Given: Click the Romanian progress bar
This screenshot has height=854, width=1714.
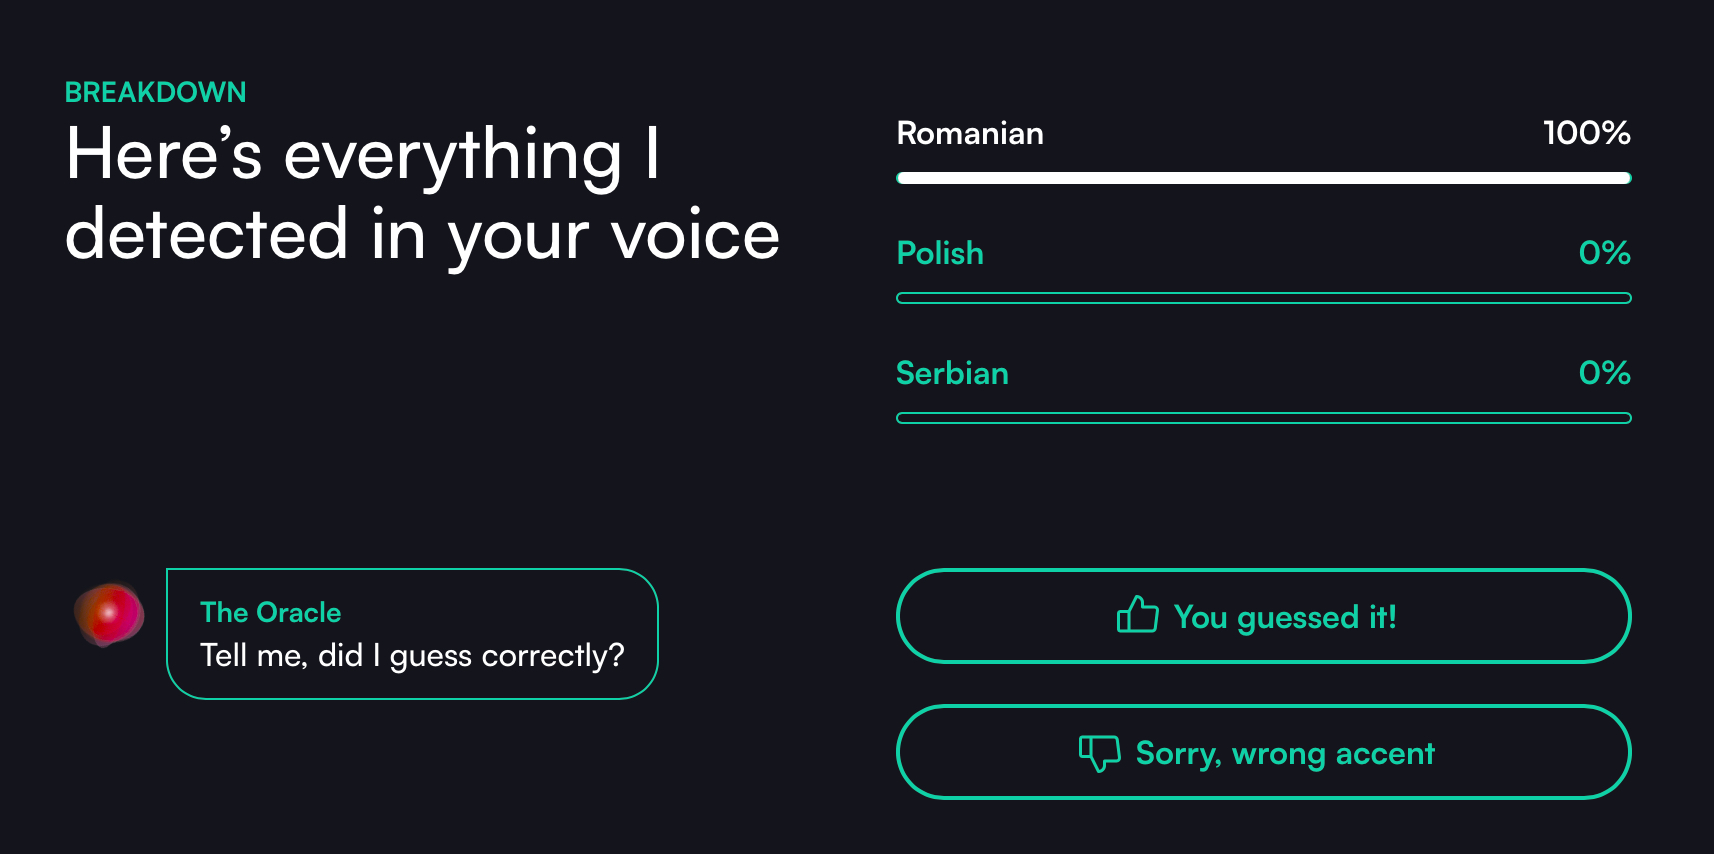Looking at the screenshot, I should pos(1263,178).
